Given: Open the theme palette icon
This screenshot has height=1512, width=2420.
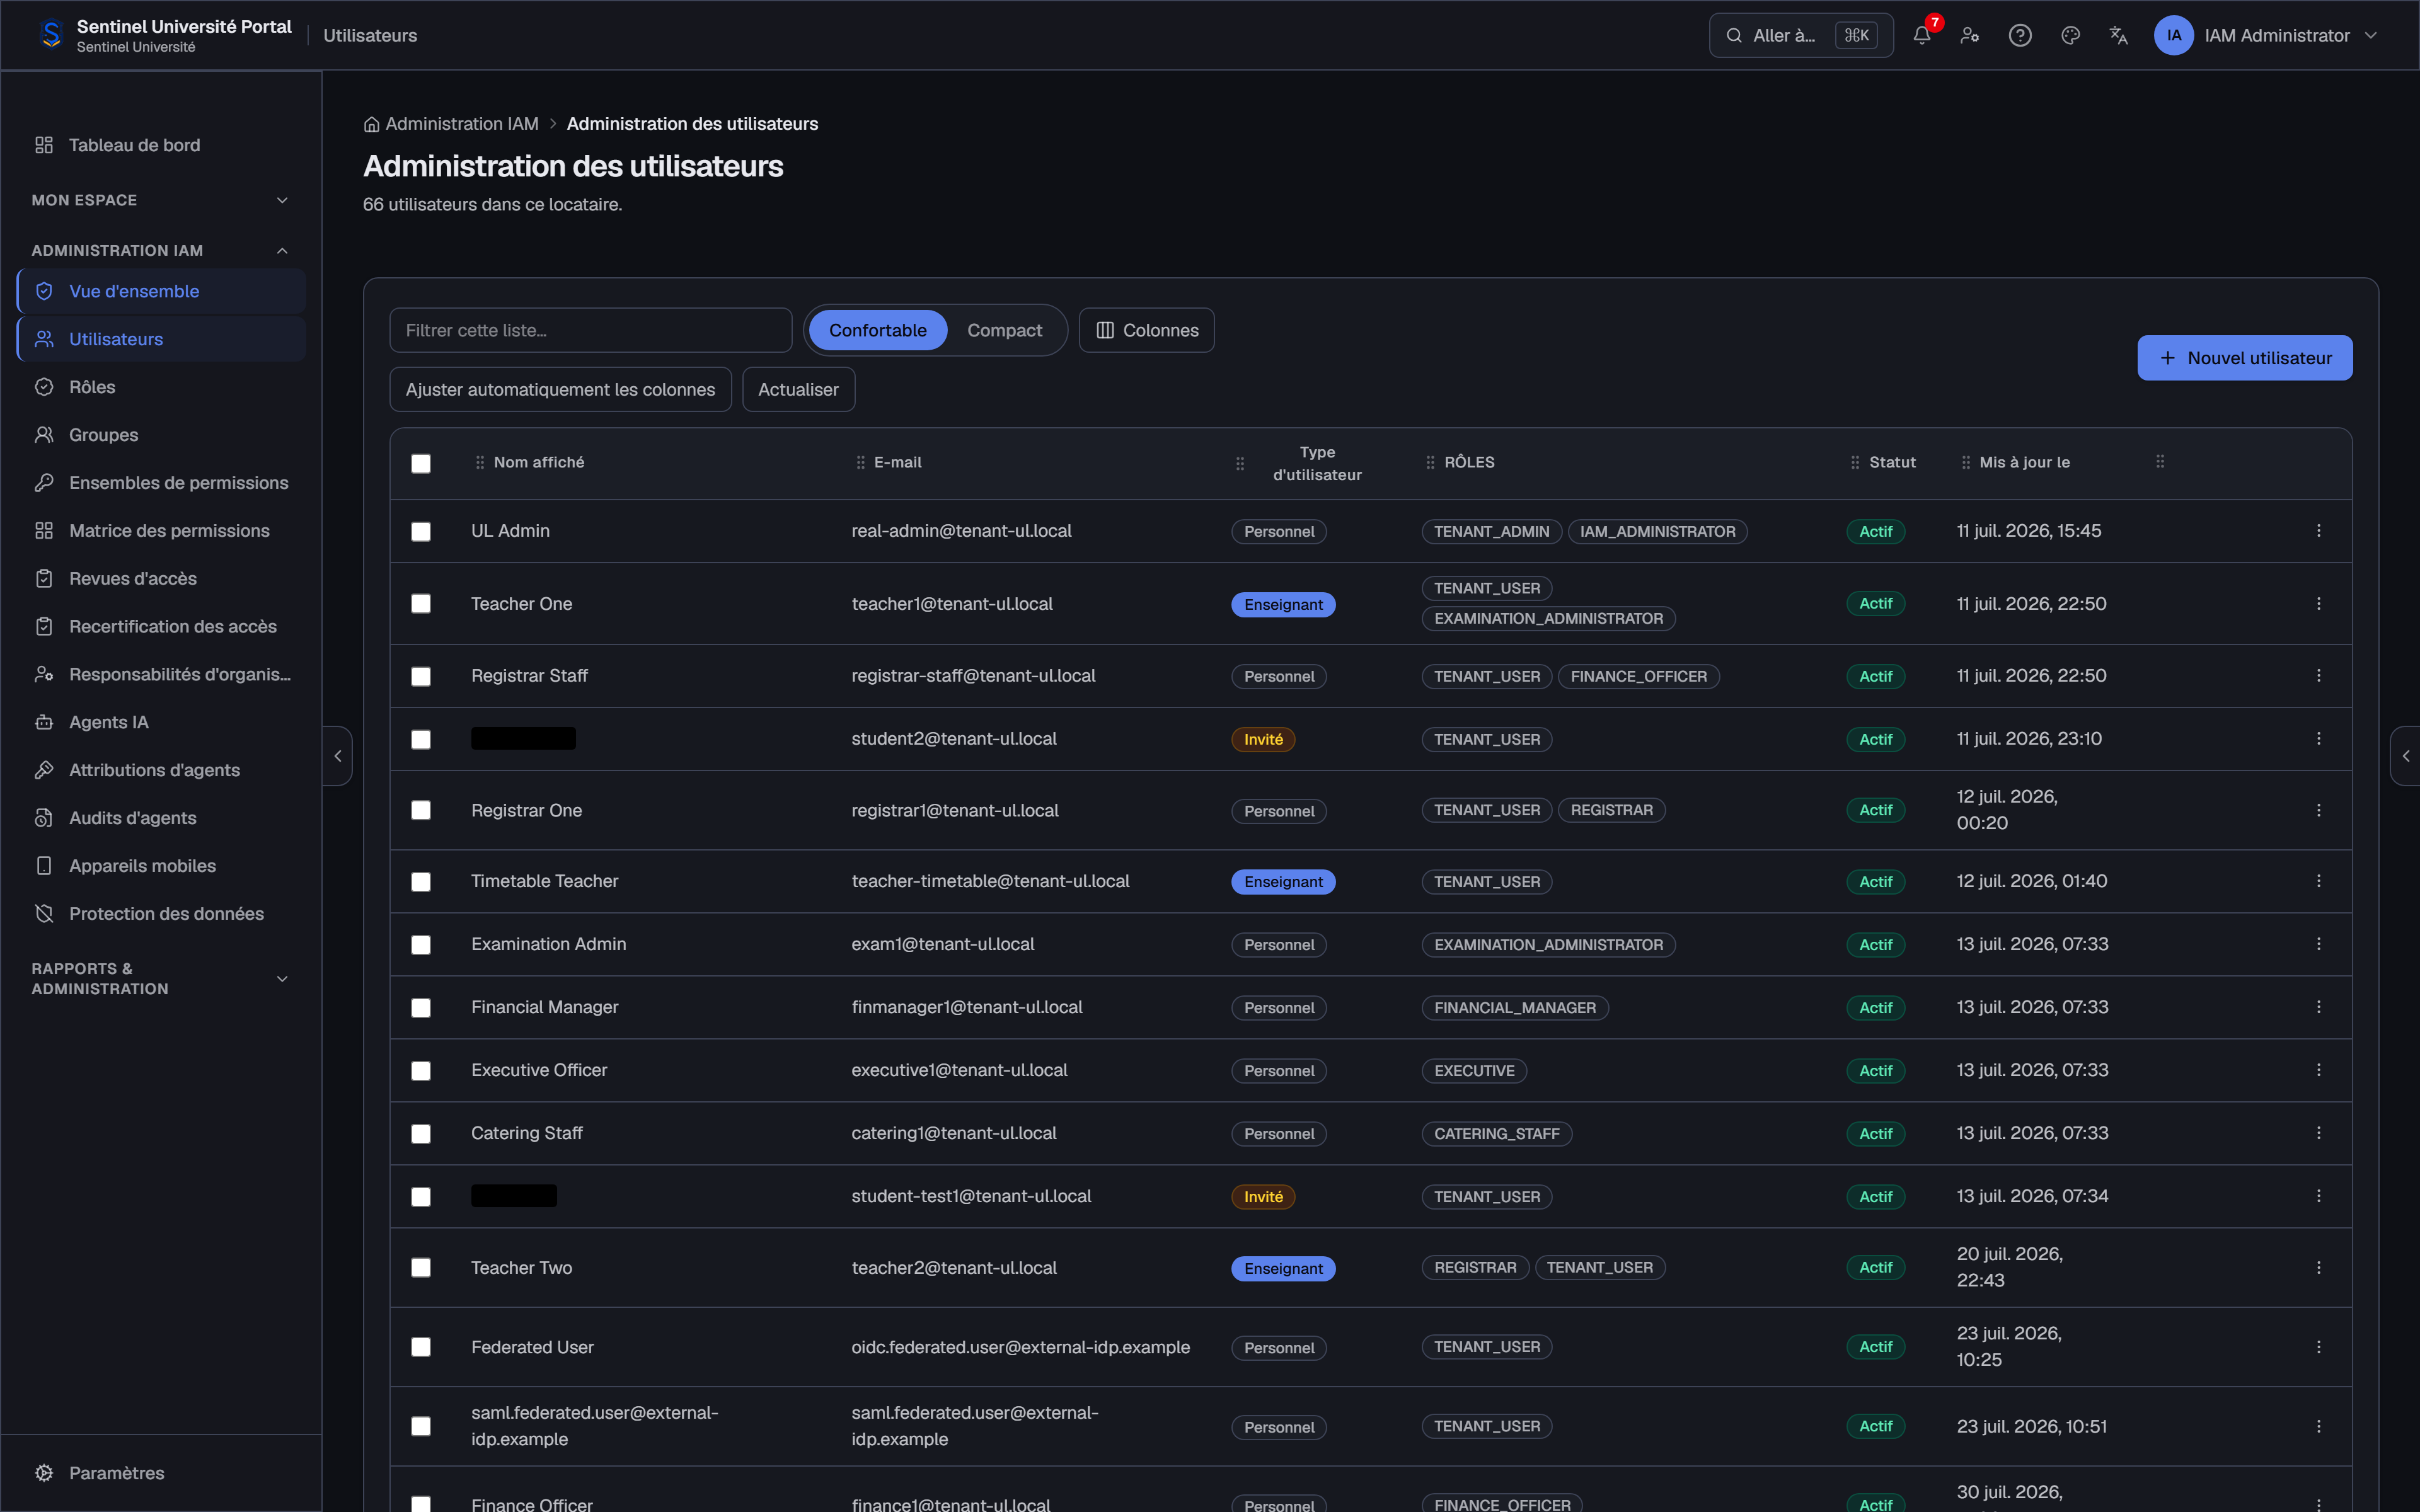Looking at the screenshot, I should [2070, 35].
